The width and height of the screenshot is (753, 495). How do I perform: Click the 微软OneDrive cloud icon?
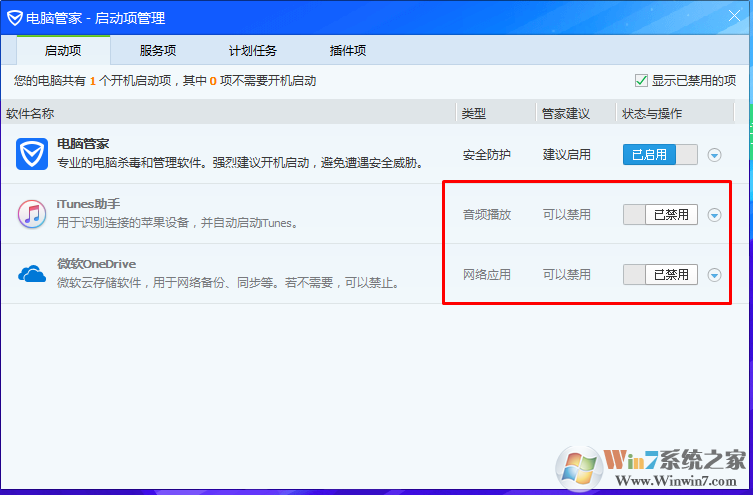point(32,274)
